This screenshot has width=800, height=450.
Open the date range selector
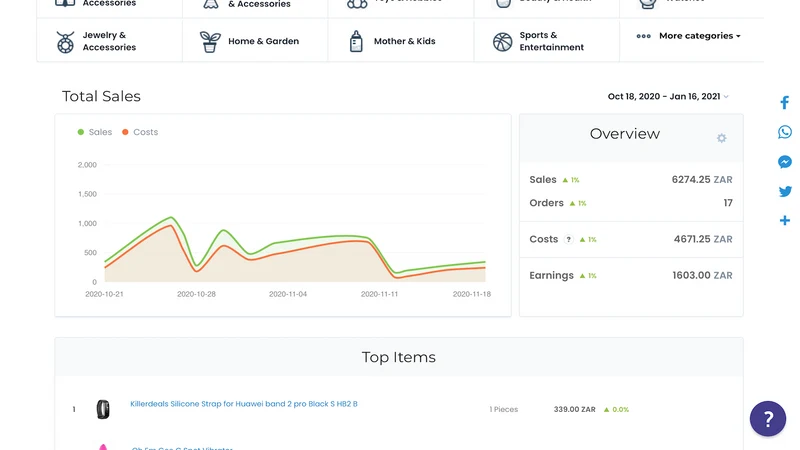tap(668, 96)
